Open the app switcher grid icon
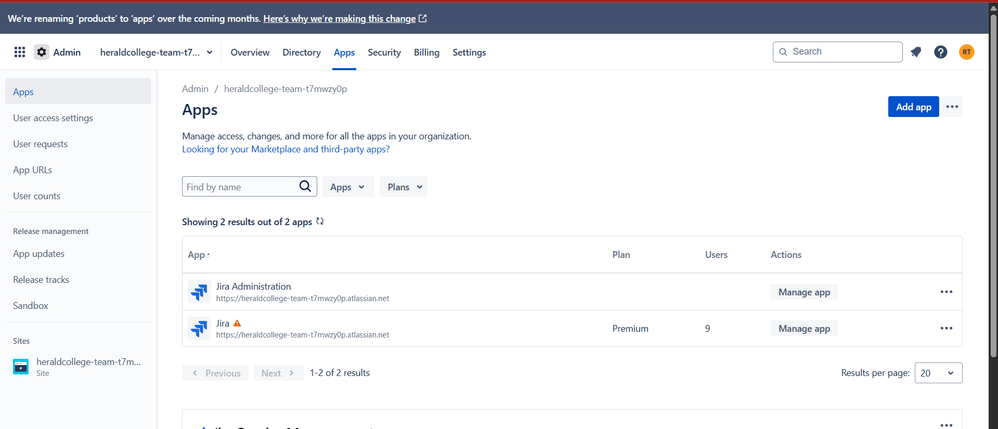This screenshot has width=998, height=429. (x=19, y=52)
